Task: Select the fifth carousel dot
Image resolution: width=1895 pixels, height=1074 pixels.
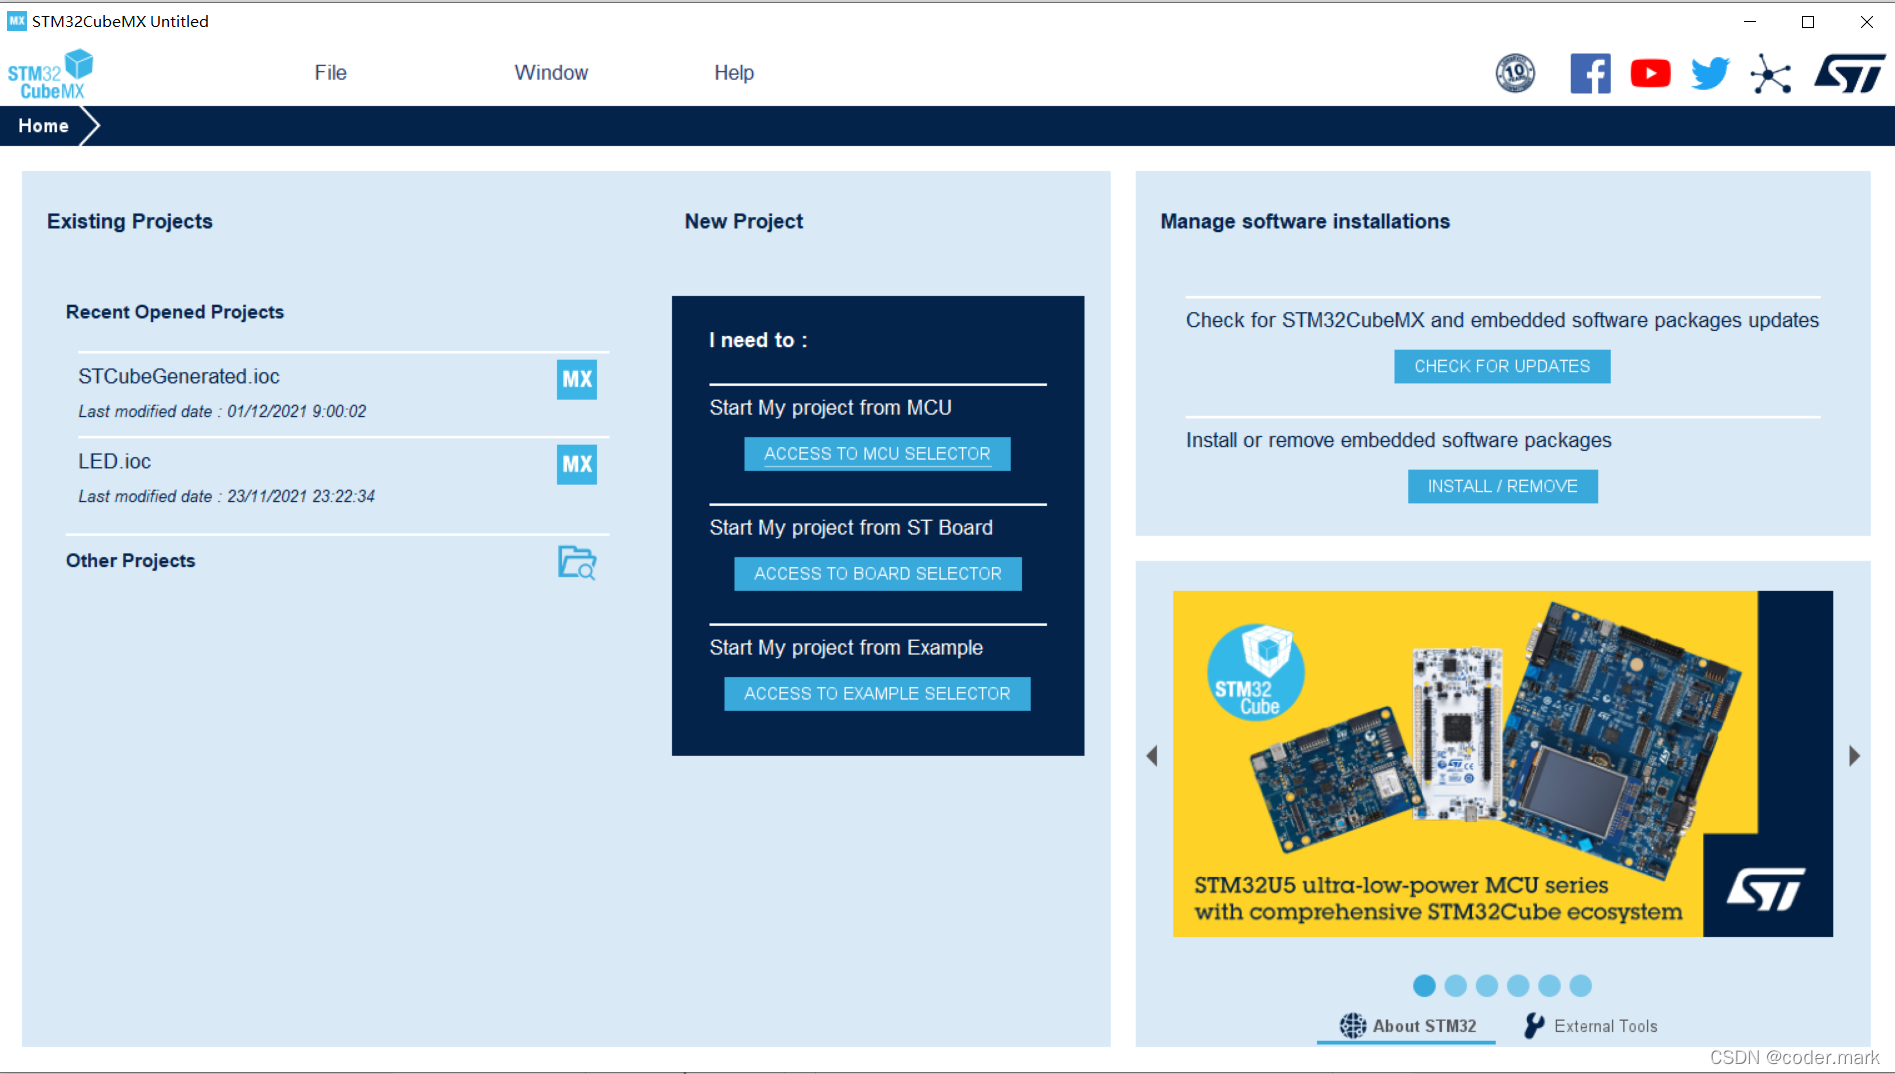Action: point(1549,986)
